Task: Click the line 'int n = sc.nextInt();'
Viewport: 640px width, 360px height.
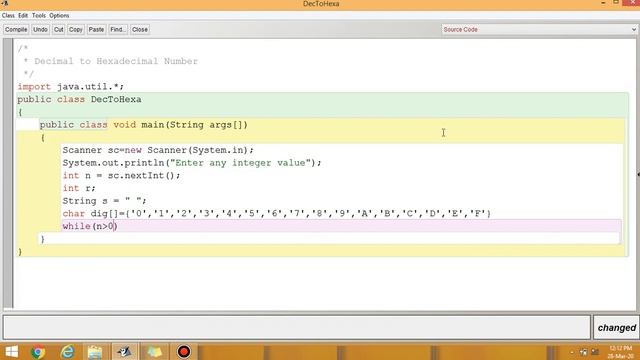Action: click(121, 176)
